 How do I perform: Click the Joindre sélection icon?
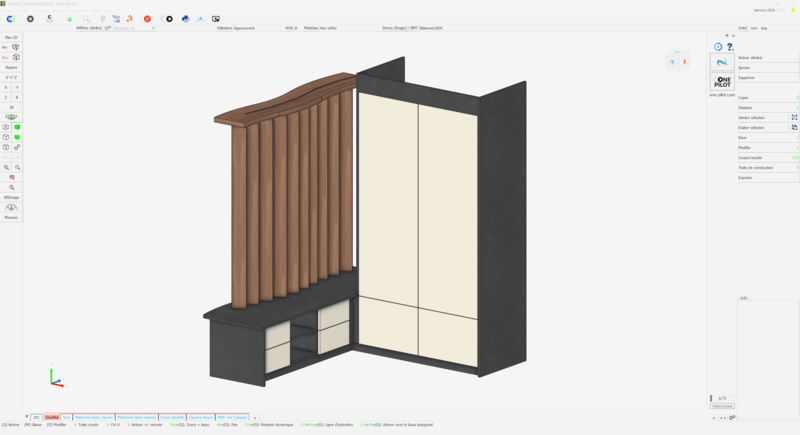(794, 118)
